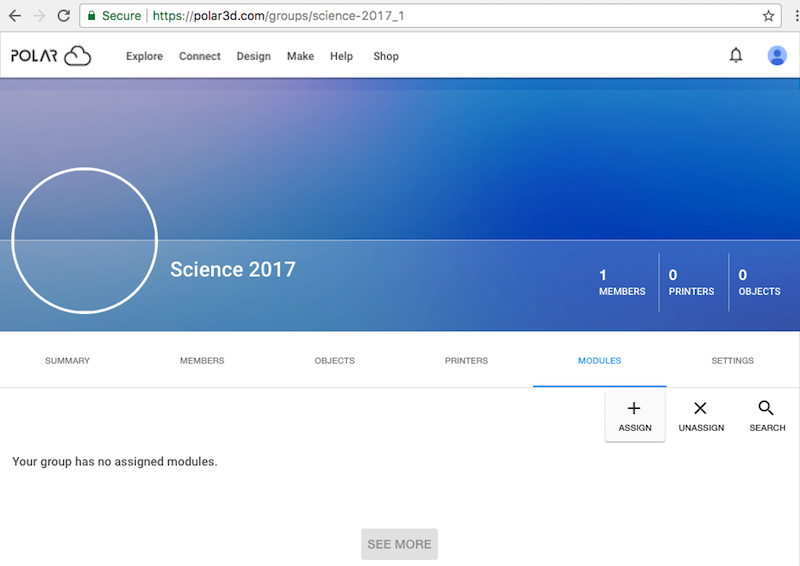Viewport: 800px width, 566px height.
Task: Switch to the Summary tab
Action: tap(67, 361)
